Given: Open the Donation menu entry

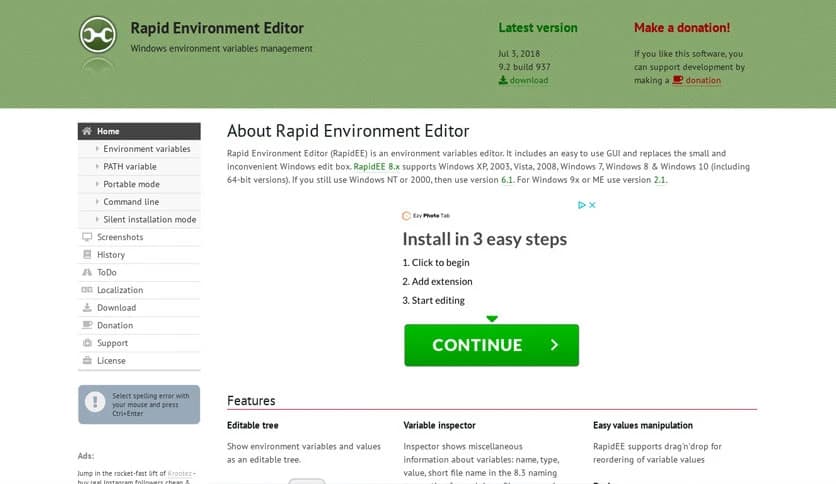Looking at the screenshot, I should pos(139,325).
